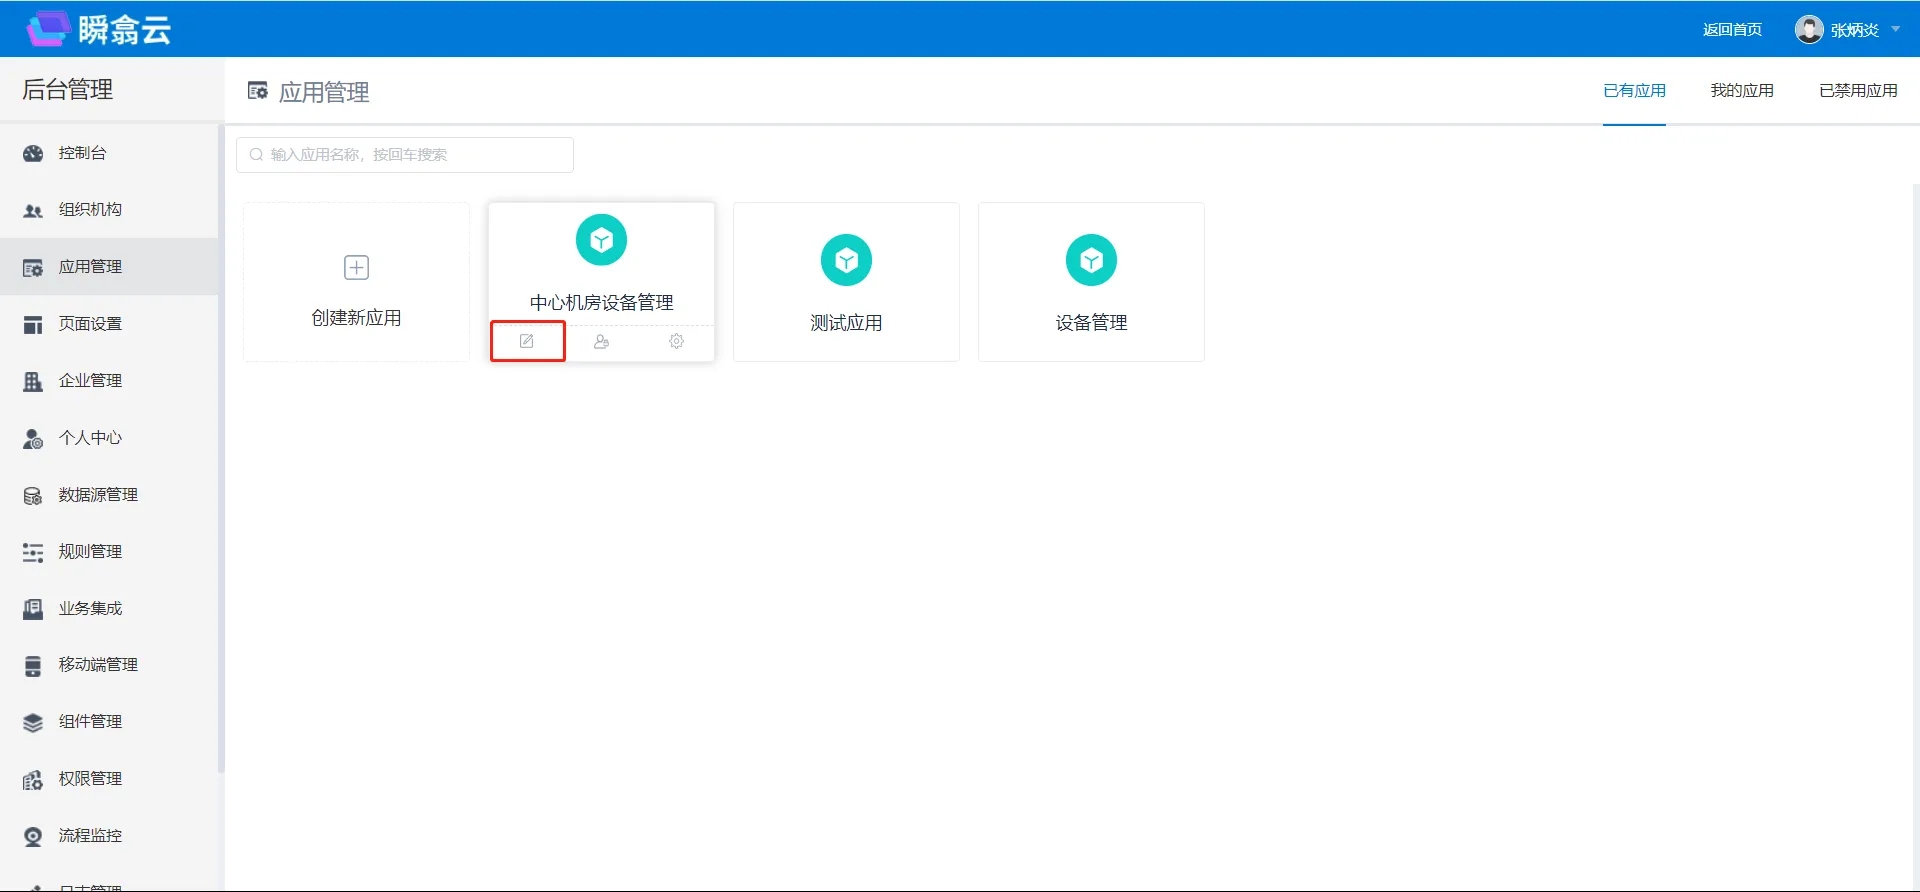Open the 测试应用 application cube icon

[x=846, y=261]
